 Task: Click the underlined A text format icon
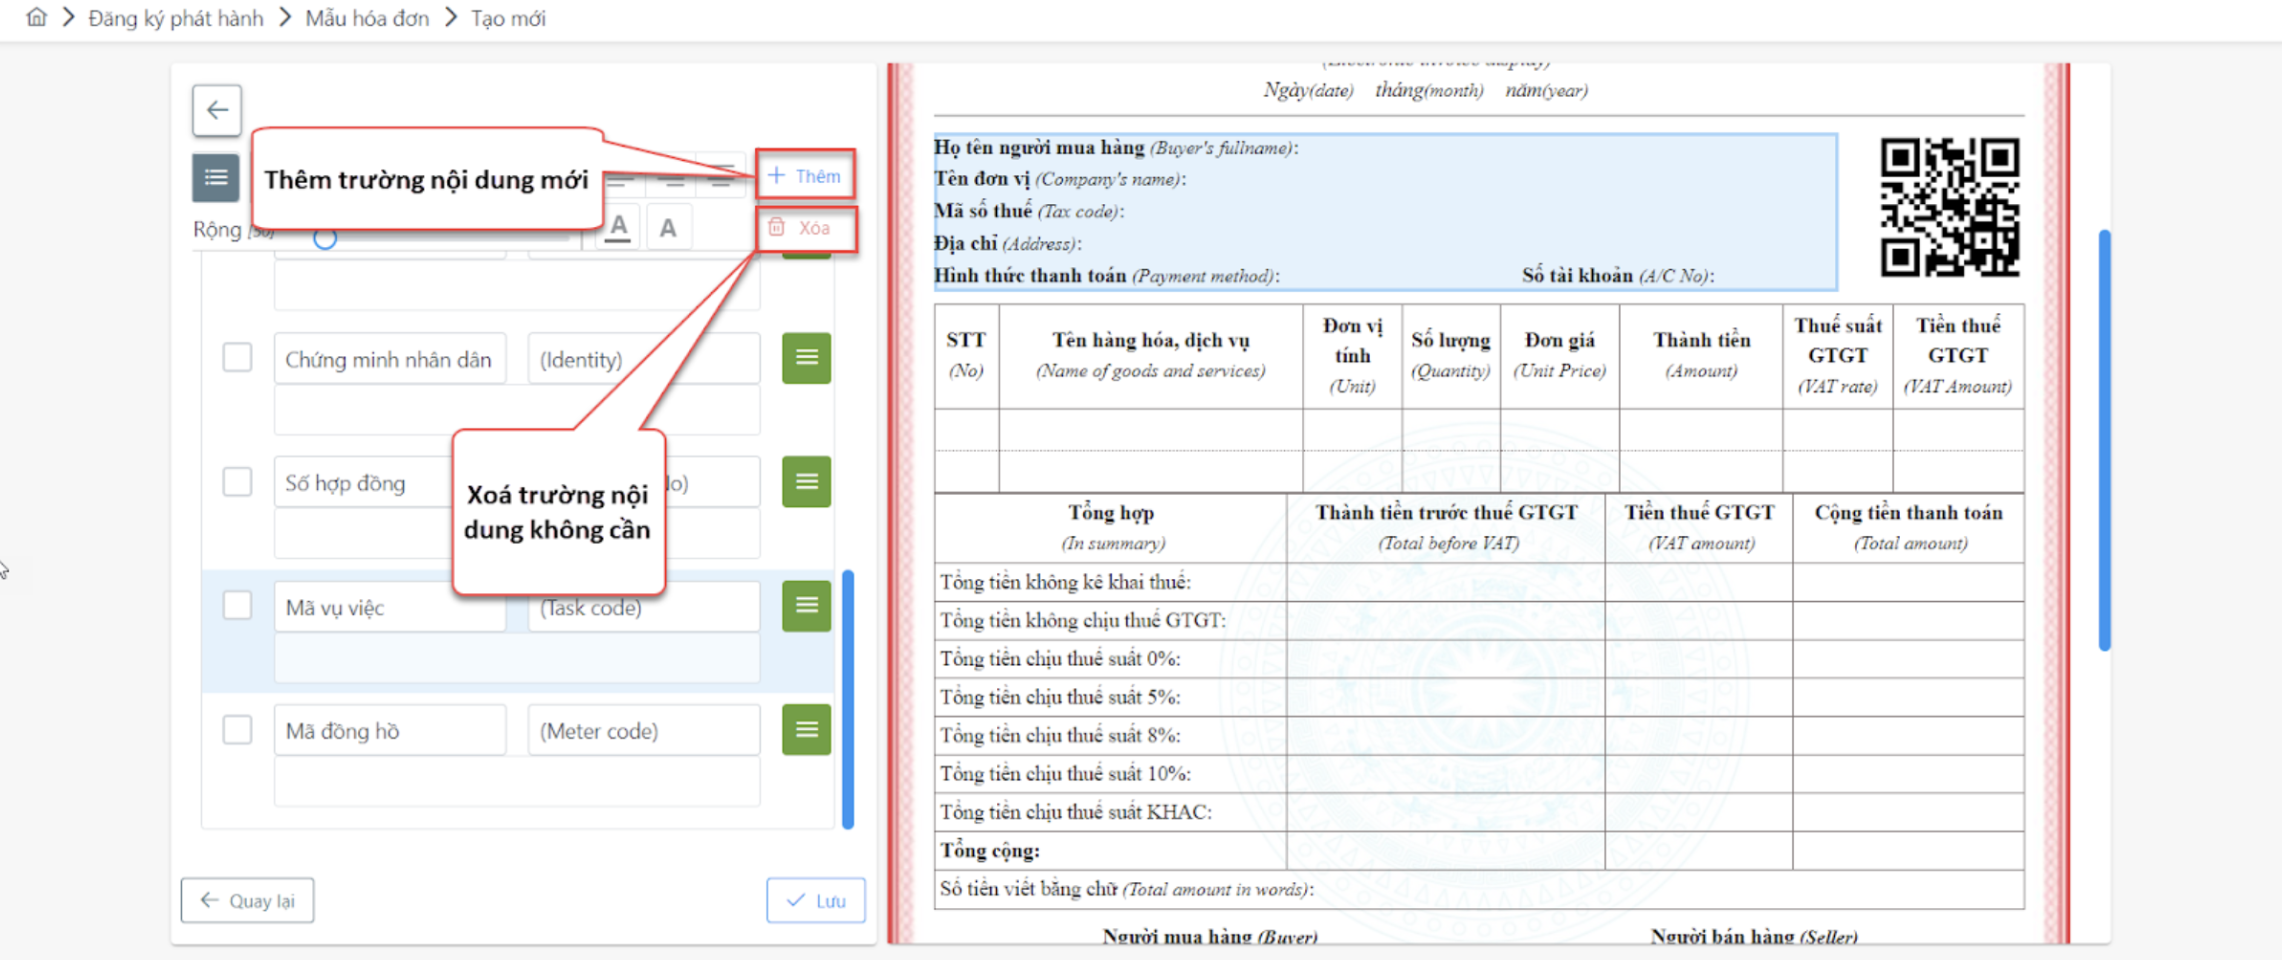pyautogui.click(x=619, y=228)
